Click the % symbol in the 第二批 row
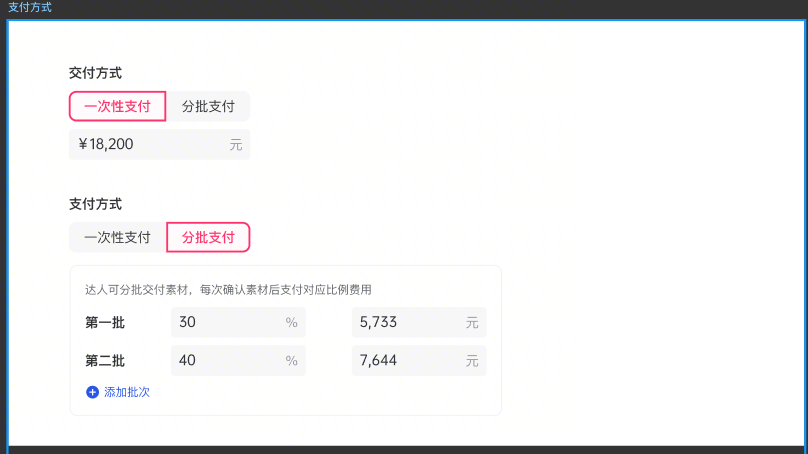 (292, 361)
